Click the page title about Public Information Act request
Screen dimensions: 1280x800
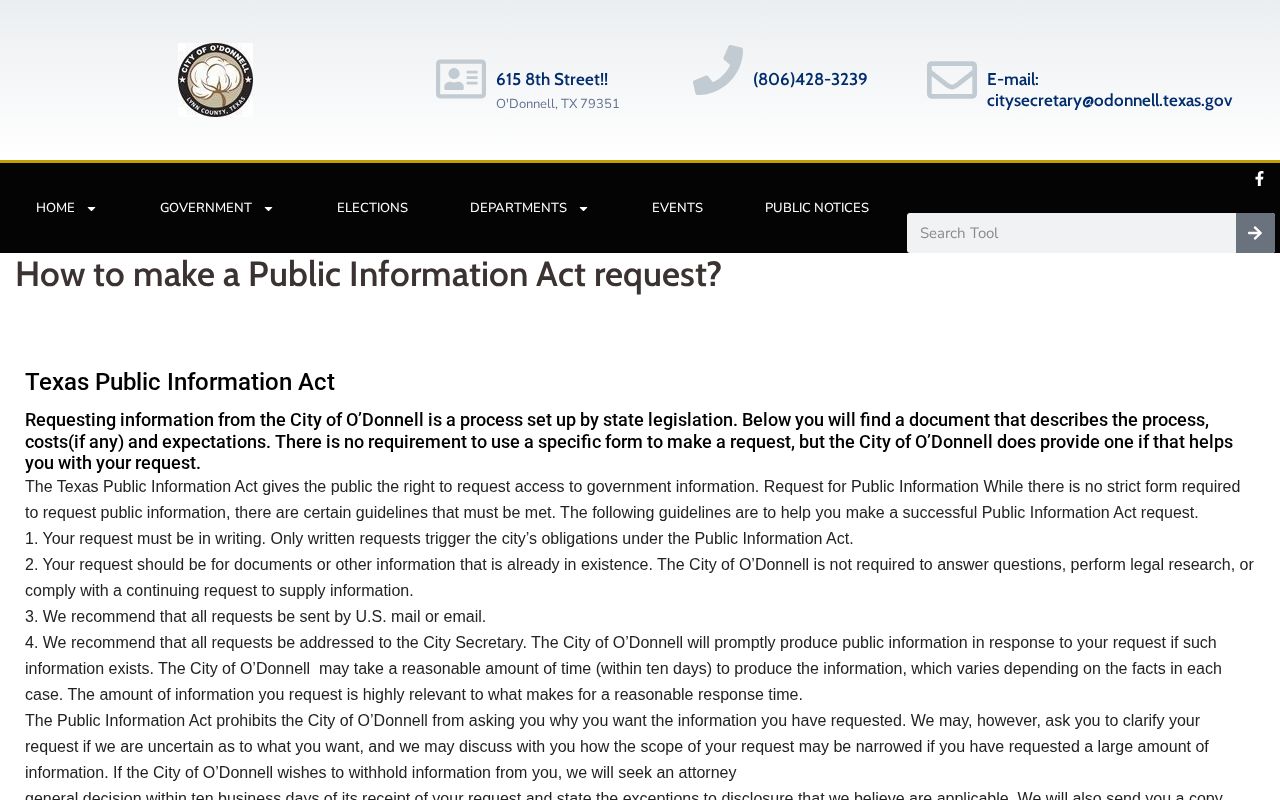(368, 274)
